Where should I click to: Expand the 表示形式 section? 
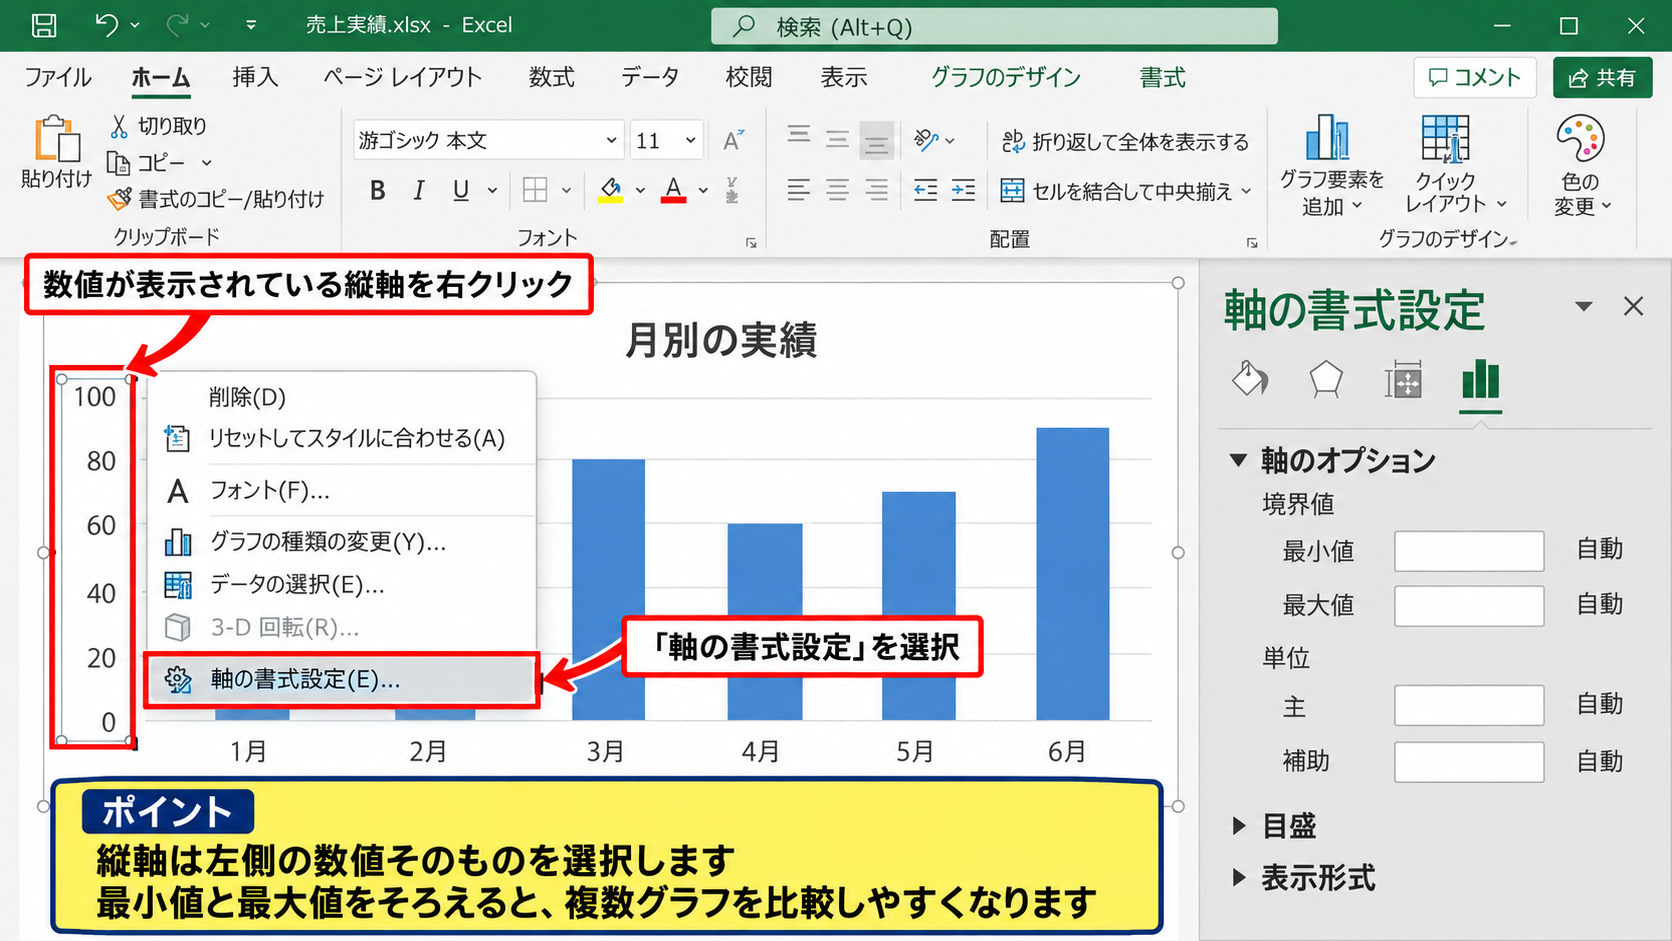point(1239,878)
